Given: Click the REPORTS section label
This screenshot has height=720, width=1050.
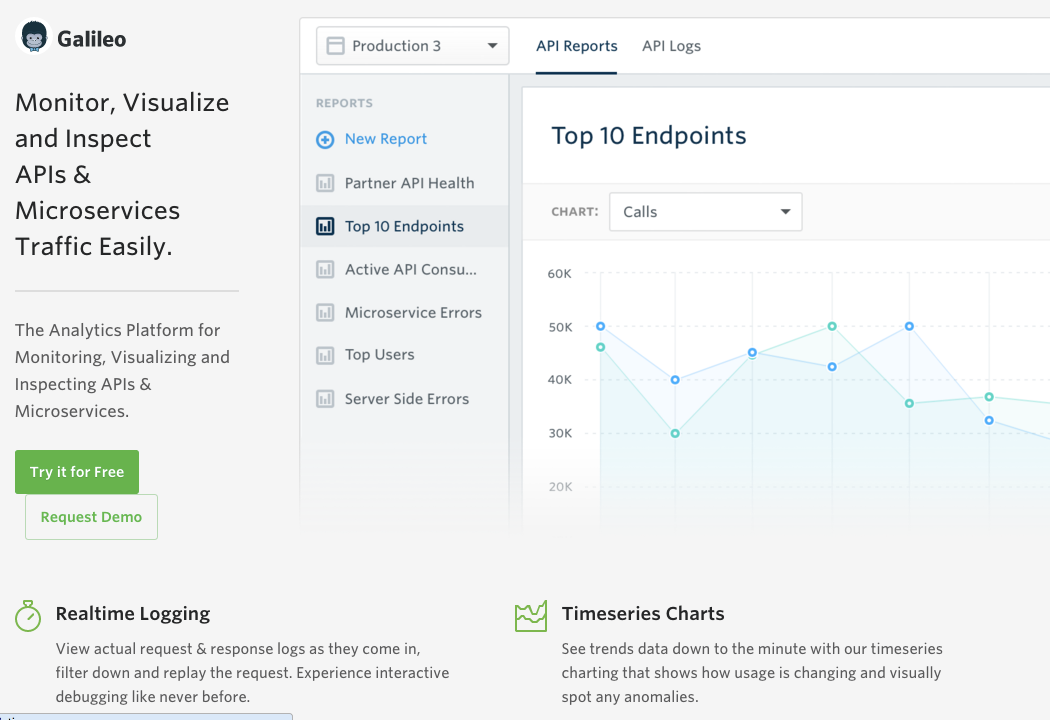Looking at the screenshot, I should (344, 103).
